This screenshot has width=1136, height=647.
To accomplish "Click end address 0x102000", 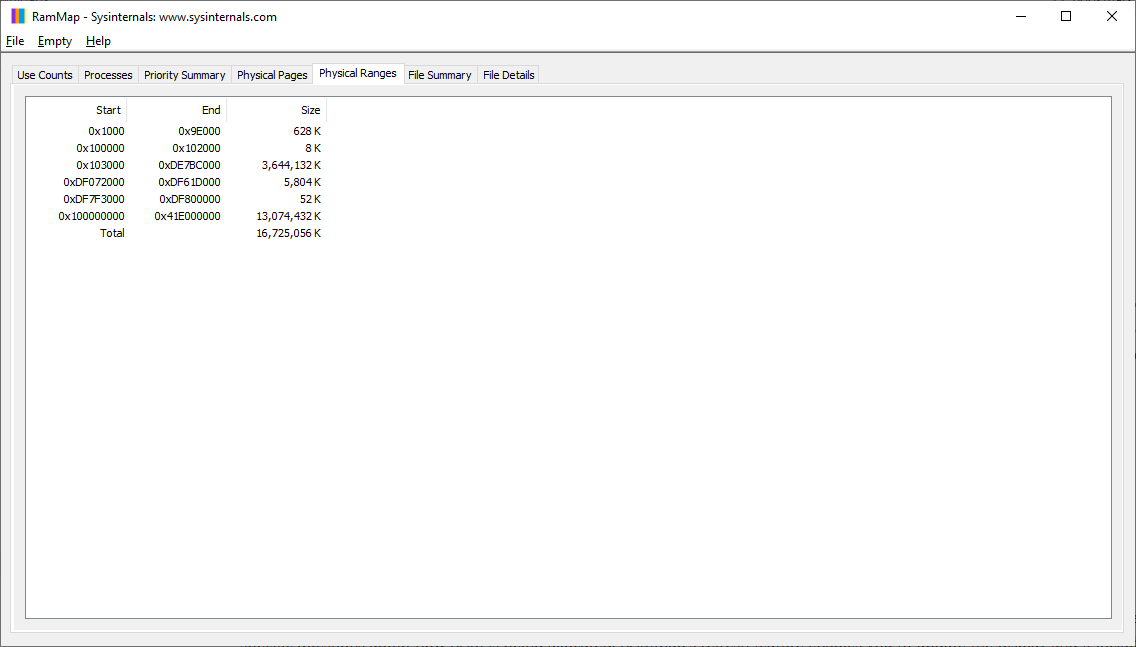I will (196, 148).
